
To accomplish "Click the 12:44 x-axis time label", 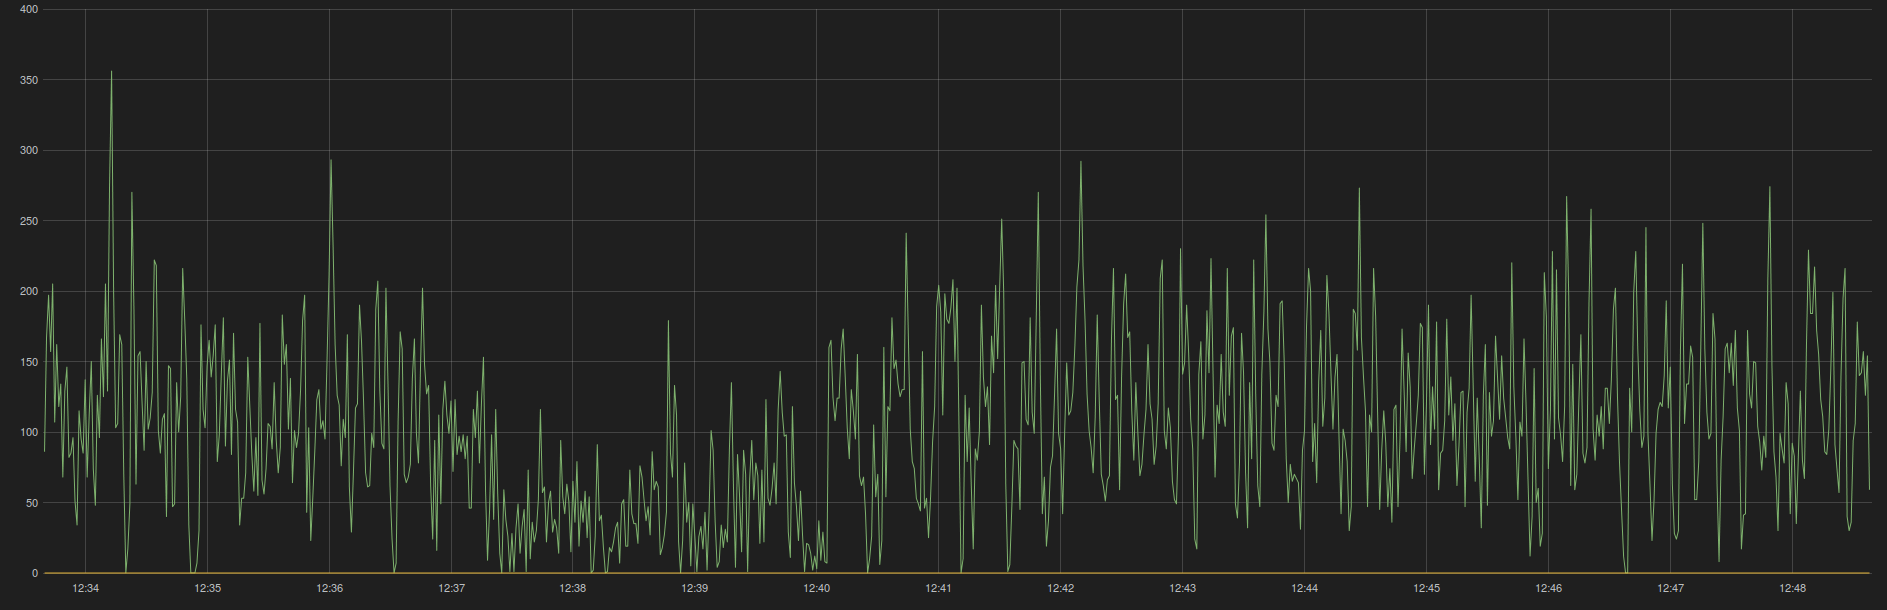I will coord(1305,588).
